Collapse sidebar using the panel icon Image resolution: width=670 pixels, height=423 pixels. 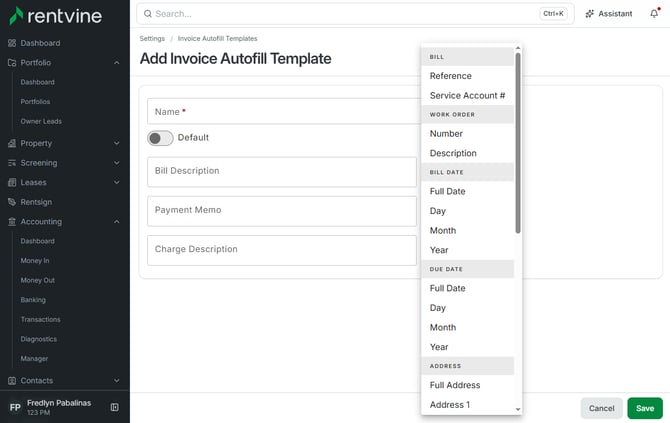115,407
